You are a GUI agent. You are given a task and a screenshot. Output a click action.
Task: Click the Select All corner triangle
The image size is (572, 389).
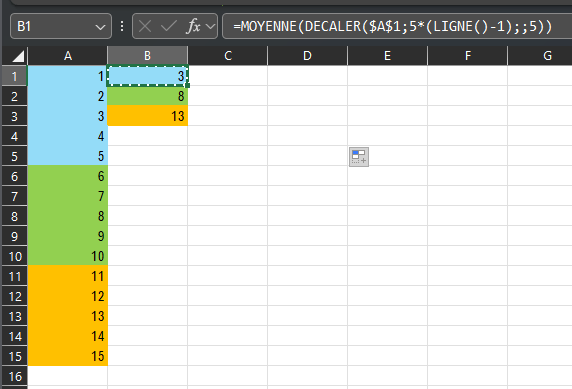18,56
